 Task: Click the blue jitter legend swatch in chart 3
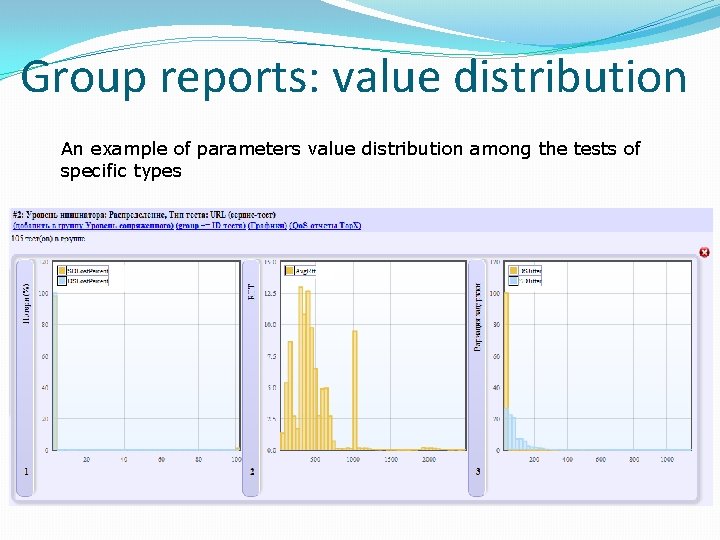click(x=514, y=281)
